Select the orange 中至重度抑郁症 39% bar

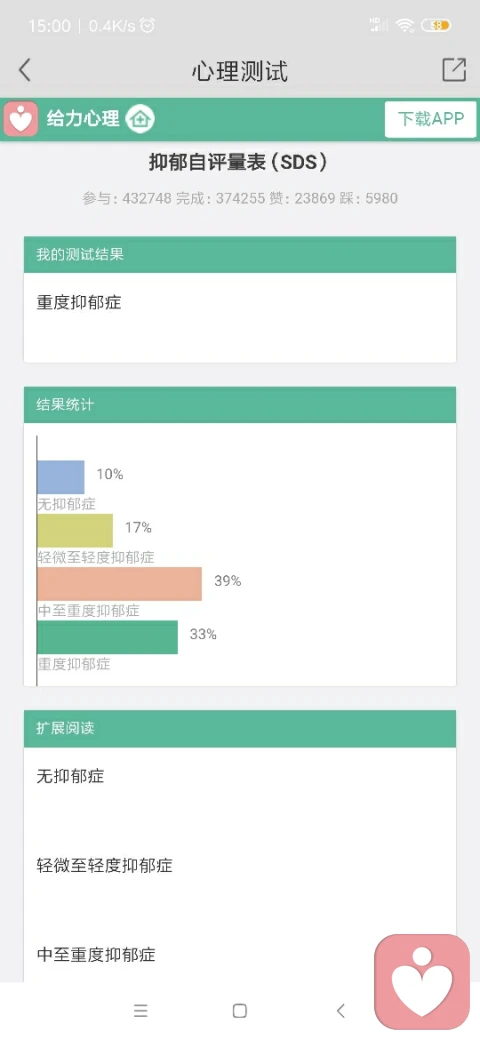point(119,584)
